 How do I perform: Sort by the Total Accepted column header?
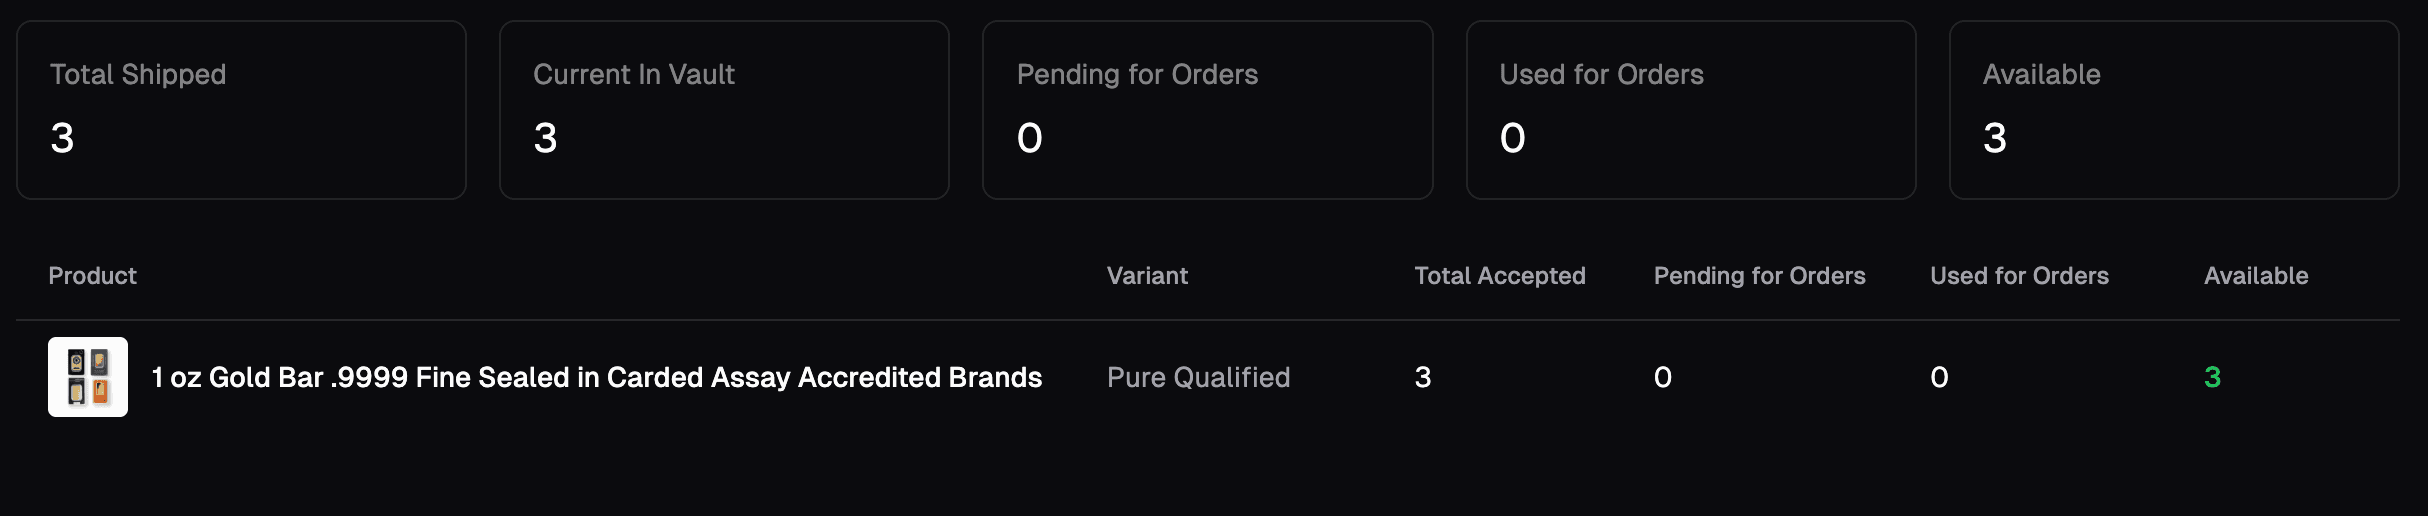tap(1499, 276)
